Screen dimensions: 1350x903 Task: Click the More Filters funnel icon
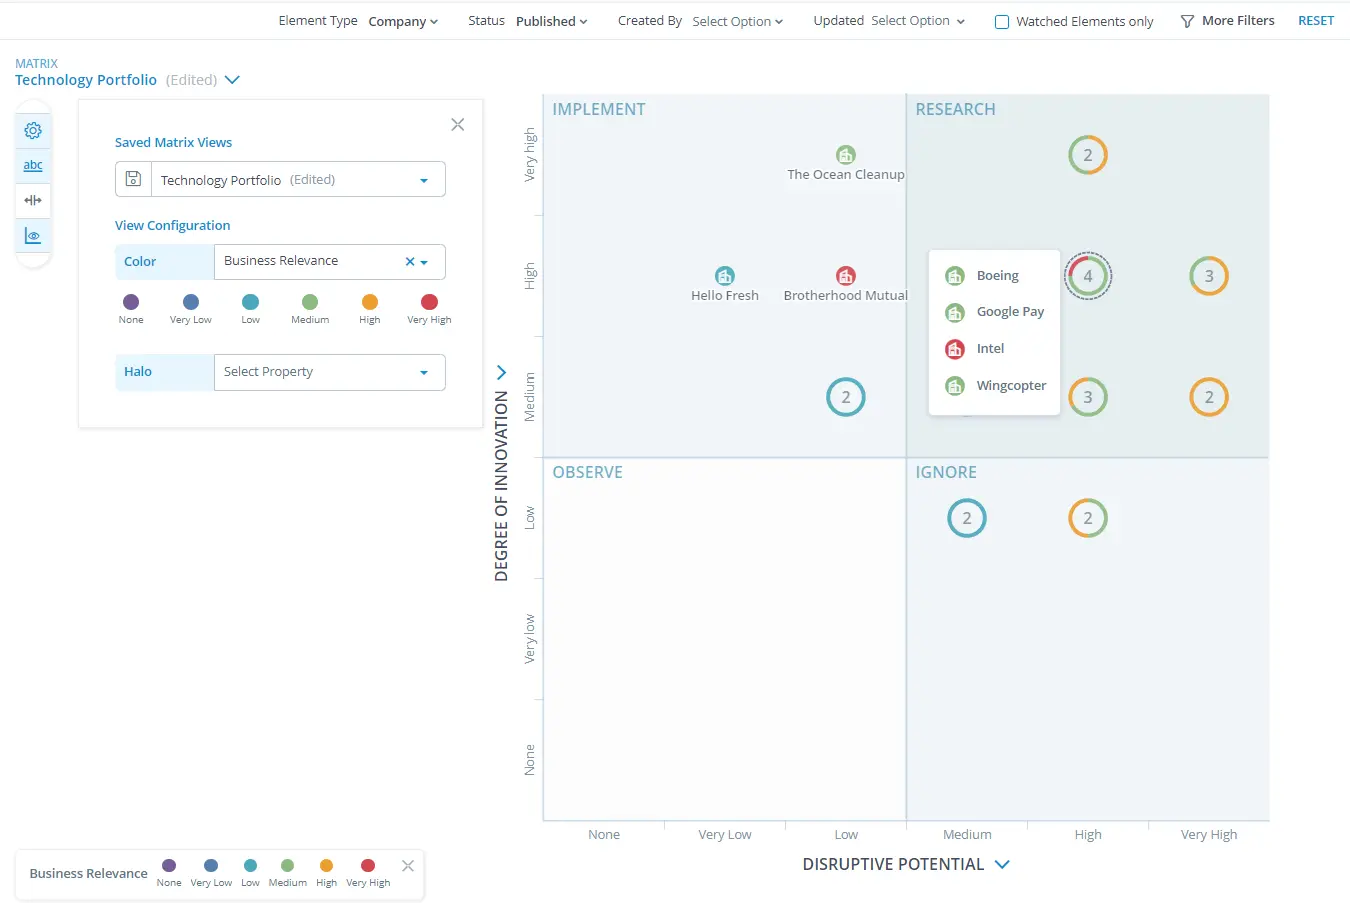click(1187, 21)
